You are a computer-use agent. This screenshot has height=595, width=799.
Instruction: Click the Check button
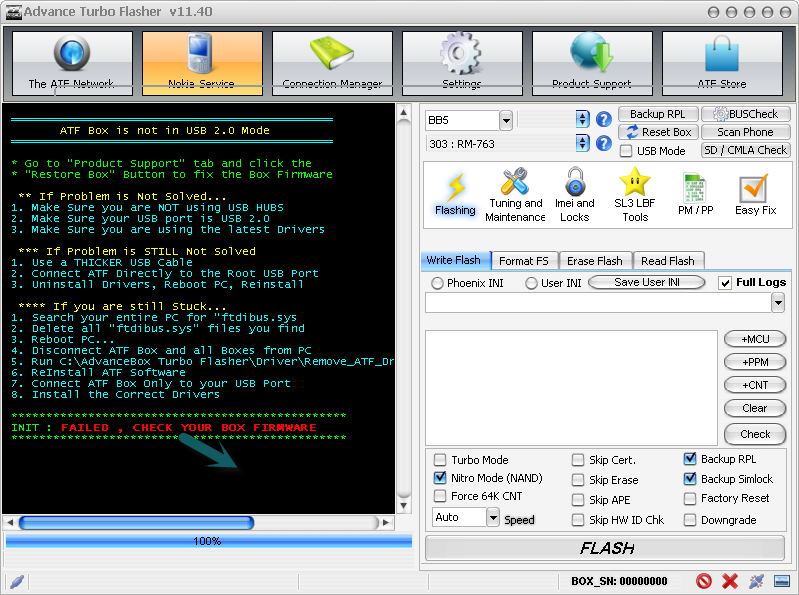click(755, 434)
